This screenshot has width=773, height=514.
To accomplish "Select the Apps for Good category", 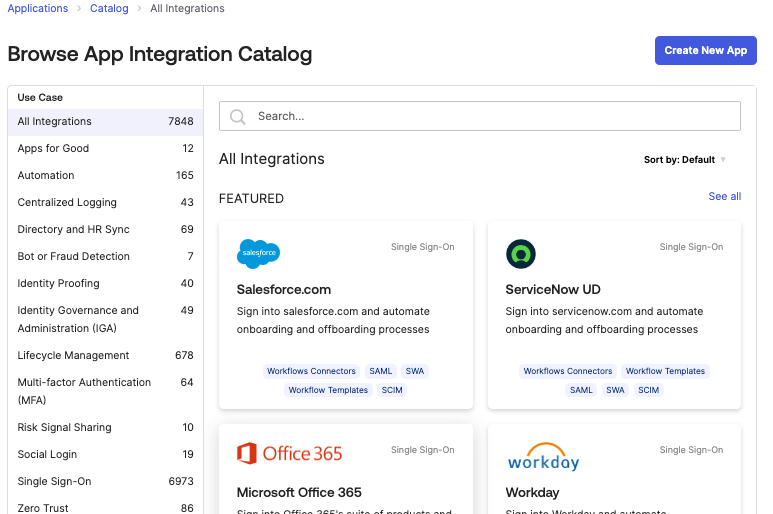I will pos(105,148).
